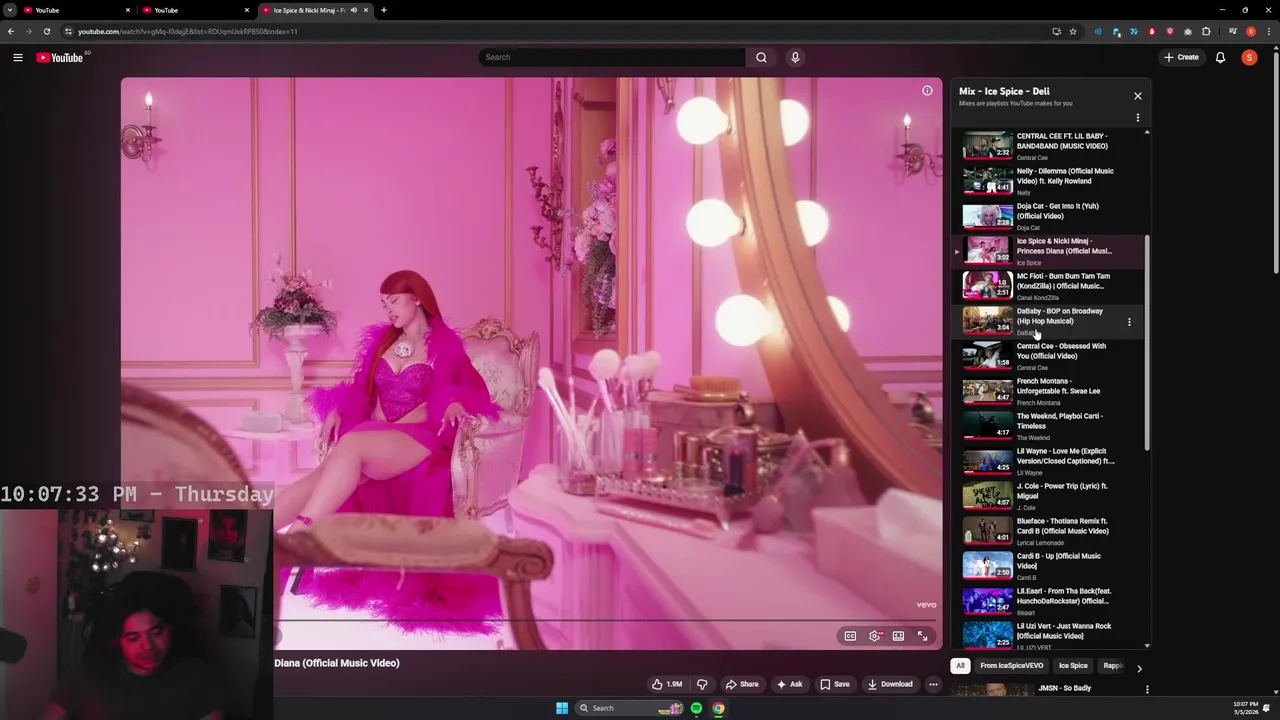The height and width of the screenshot is (720, 1280).
Task: Open options for JMSN So Badly
Action: coord(1147,689)
